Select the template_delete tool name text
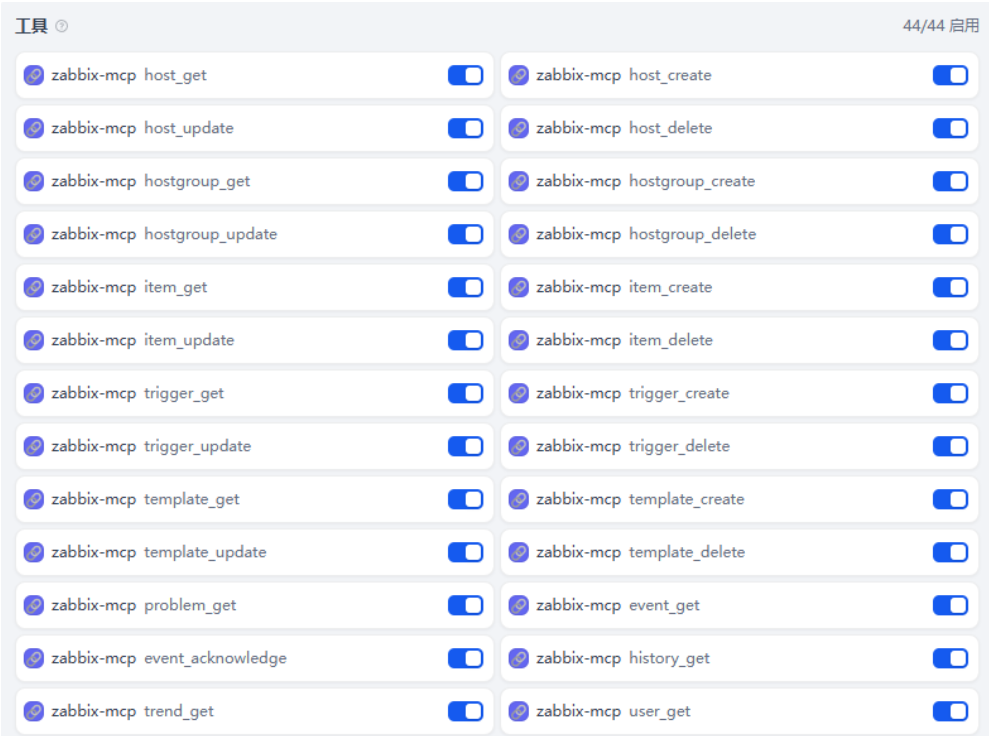Image resolution: width=989 pixels, height=736 pixels. 687,552
